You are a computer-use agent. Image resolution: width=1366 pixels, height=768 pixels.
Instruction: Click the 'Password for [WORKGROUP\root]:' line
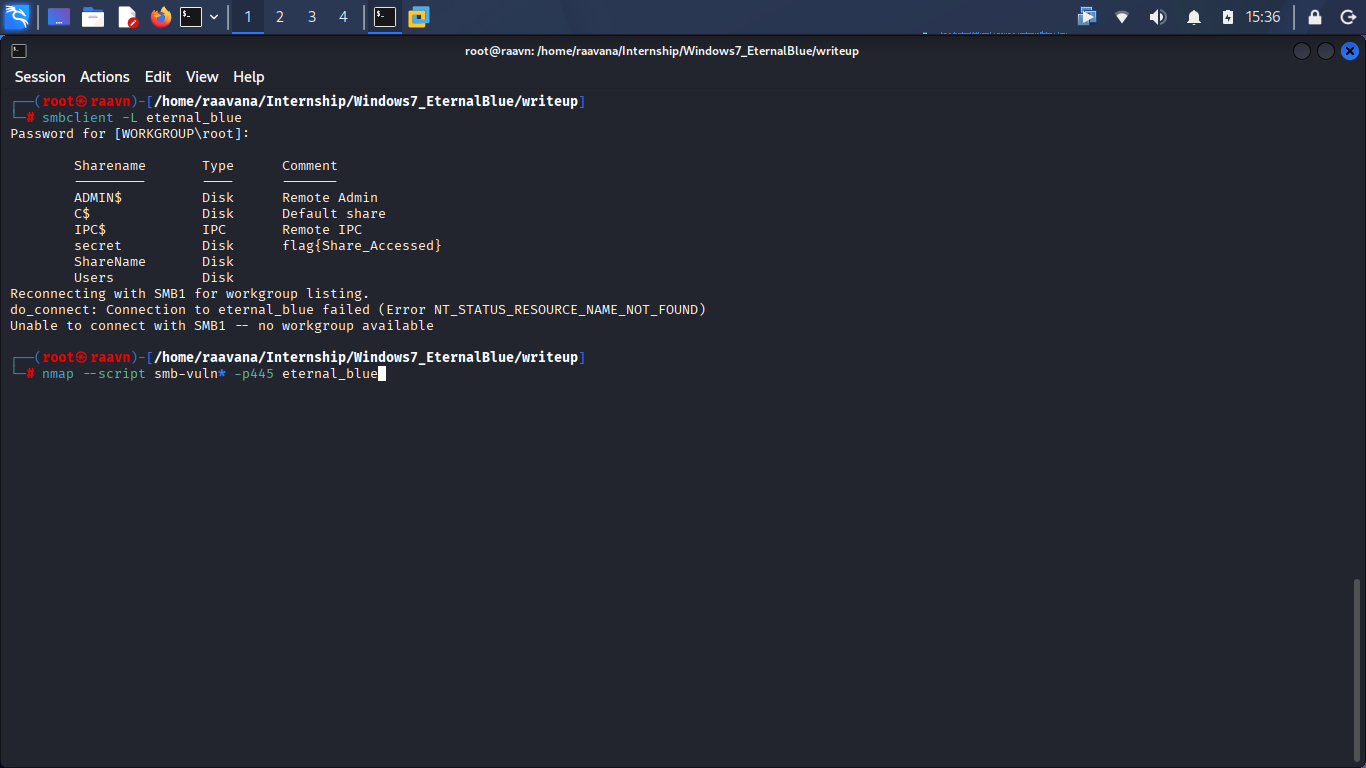click(130, 134)
